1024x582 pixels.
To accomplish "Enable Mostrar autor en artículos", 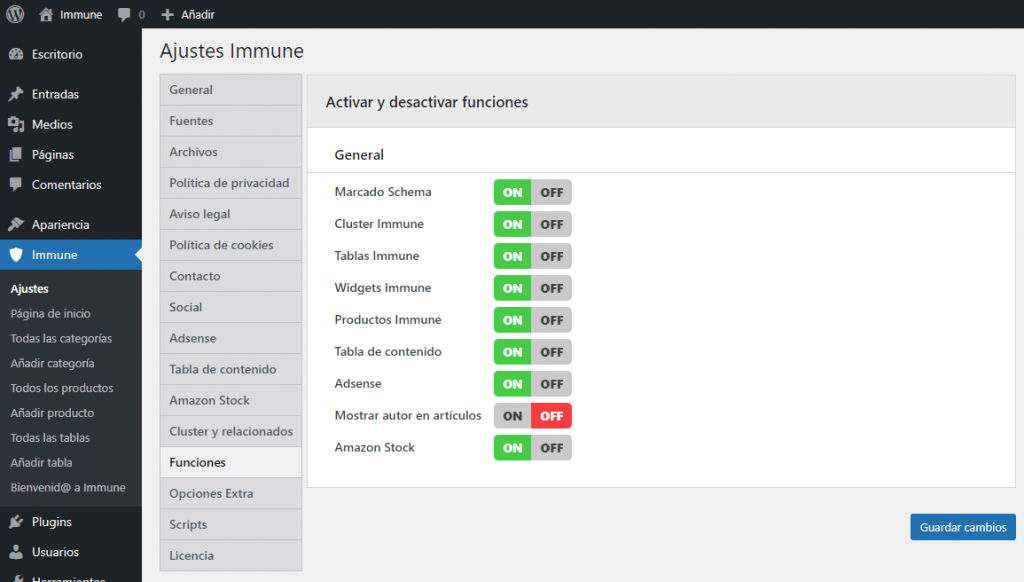I will (x=513, y=416).
